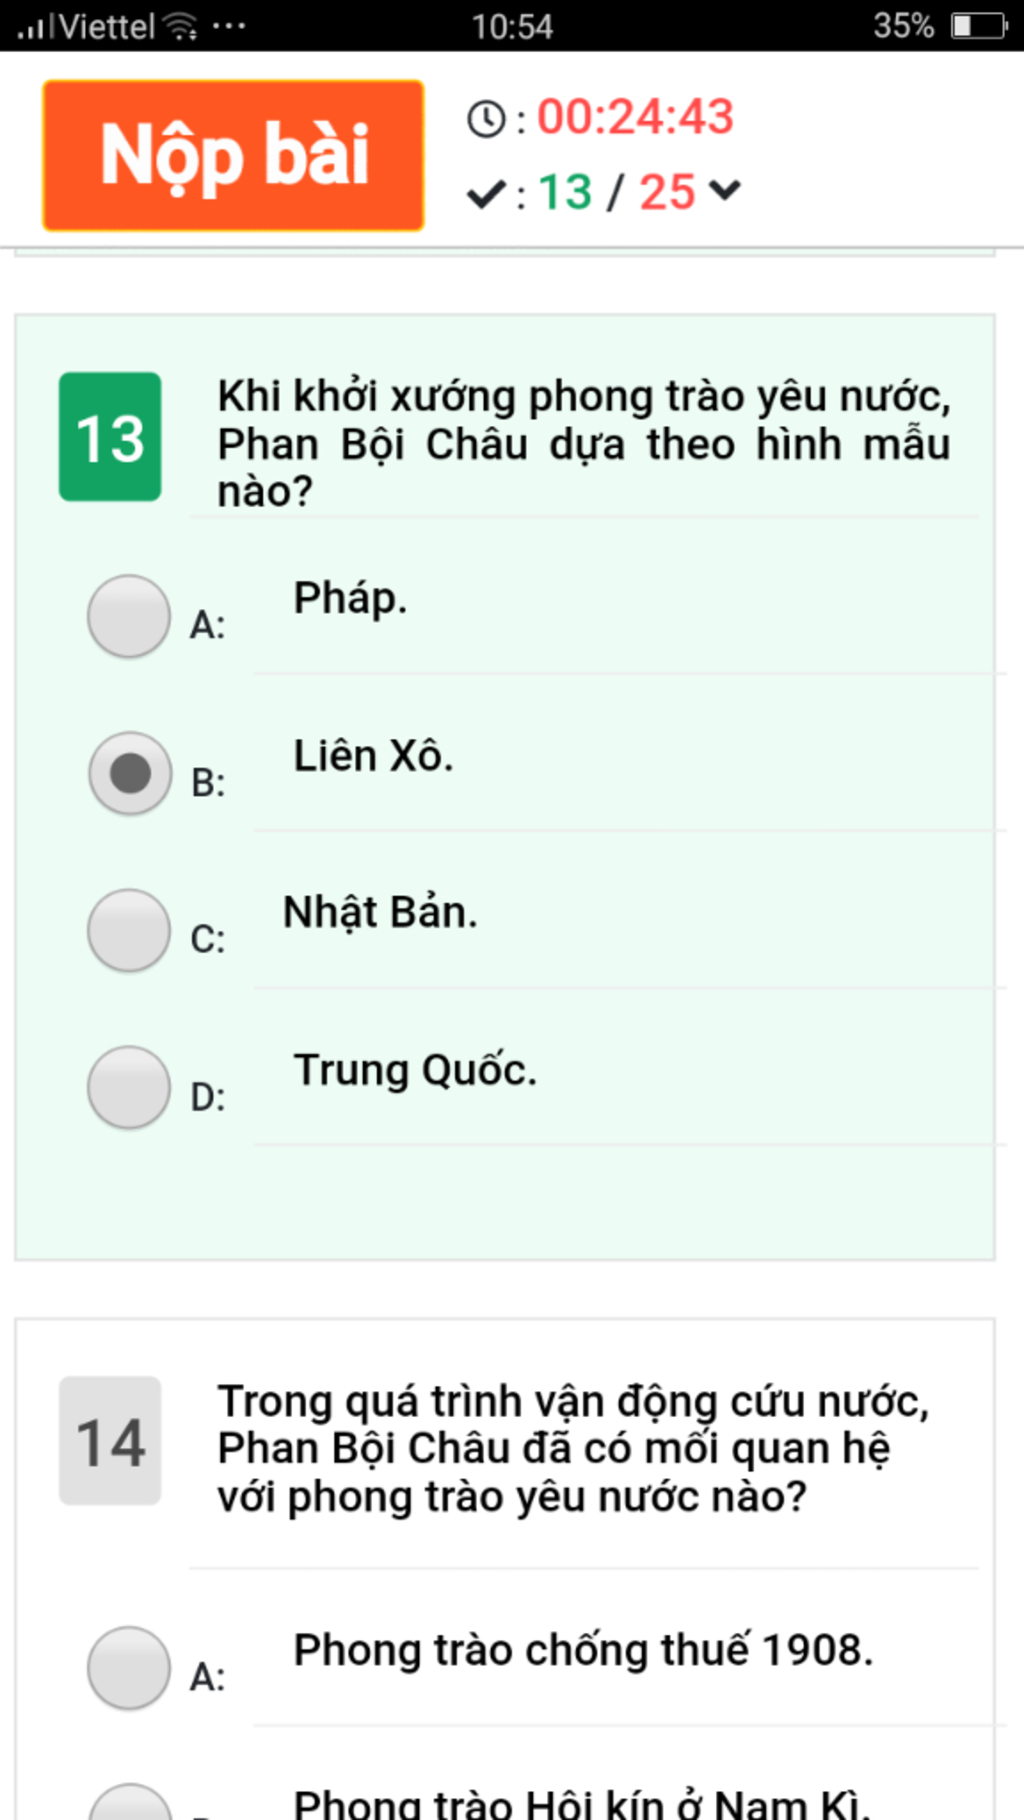This screenshot has height=1820, width=1024.
Task: Click the remaining time 00:24:43
Action: tap(636, 117)
